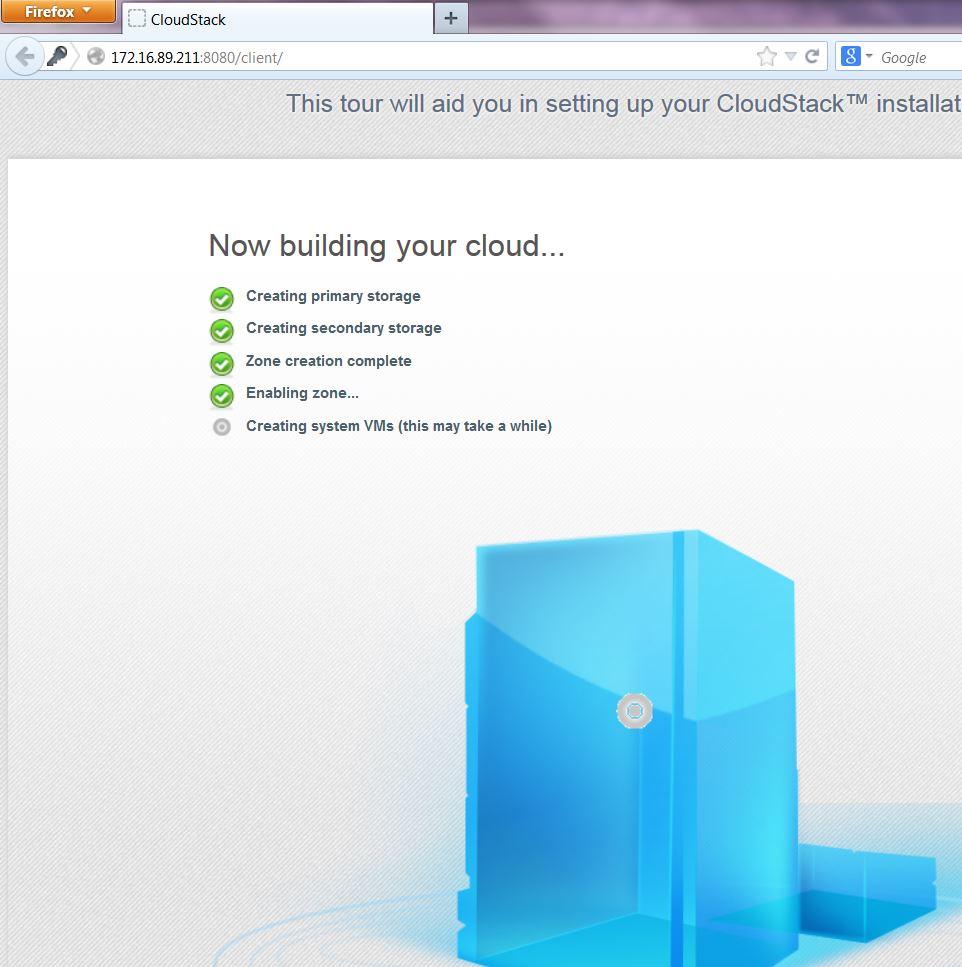This screenshot has width=962, height=967.
Task: Go back using the back arrow
Action: [x=25, y=57]
